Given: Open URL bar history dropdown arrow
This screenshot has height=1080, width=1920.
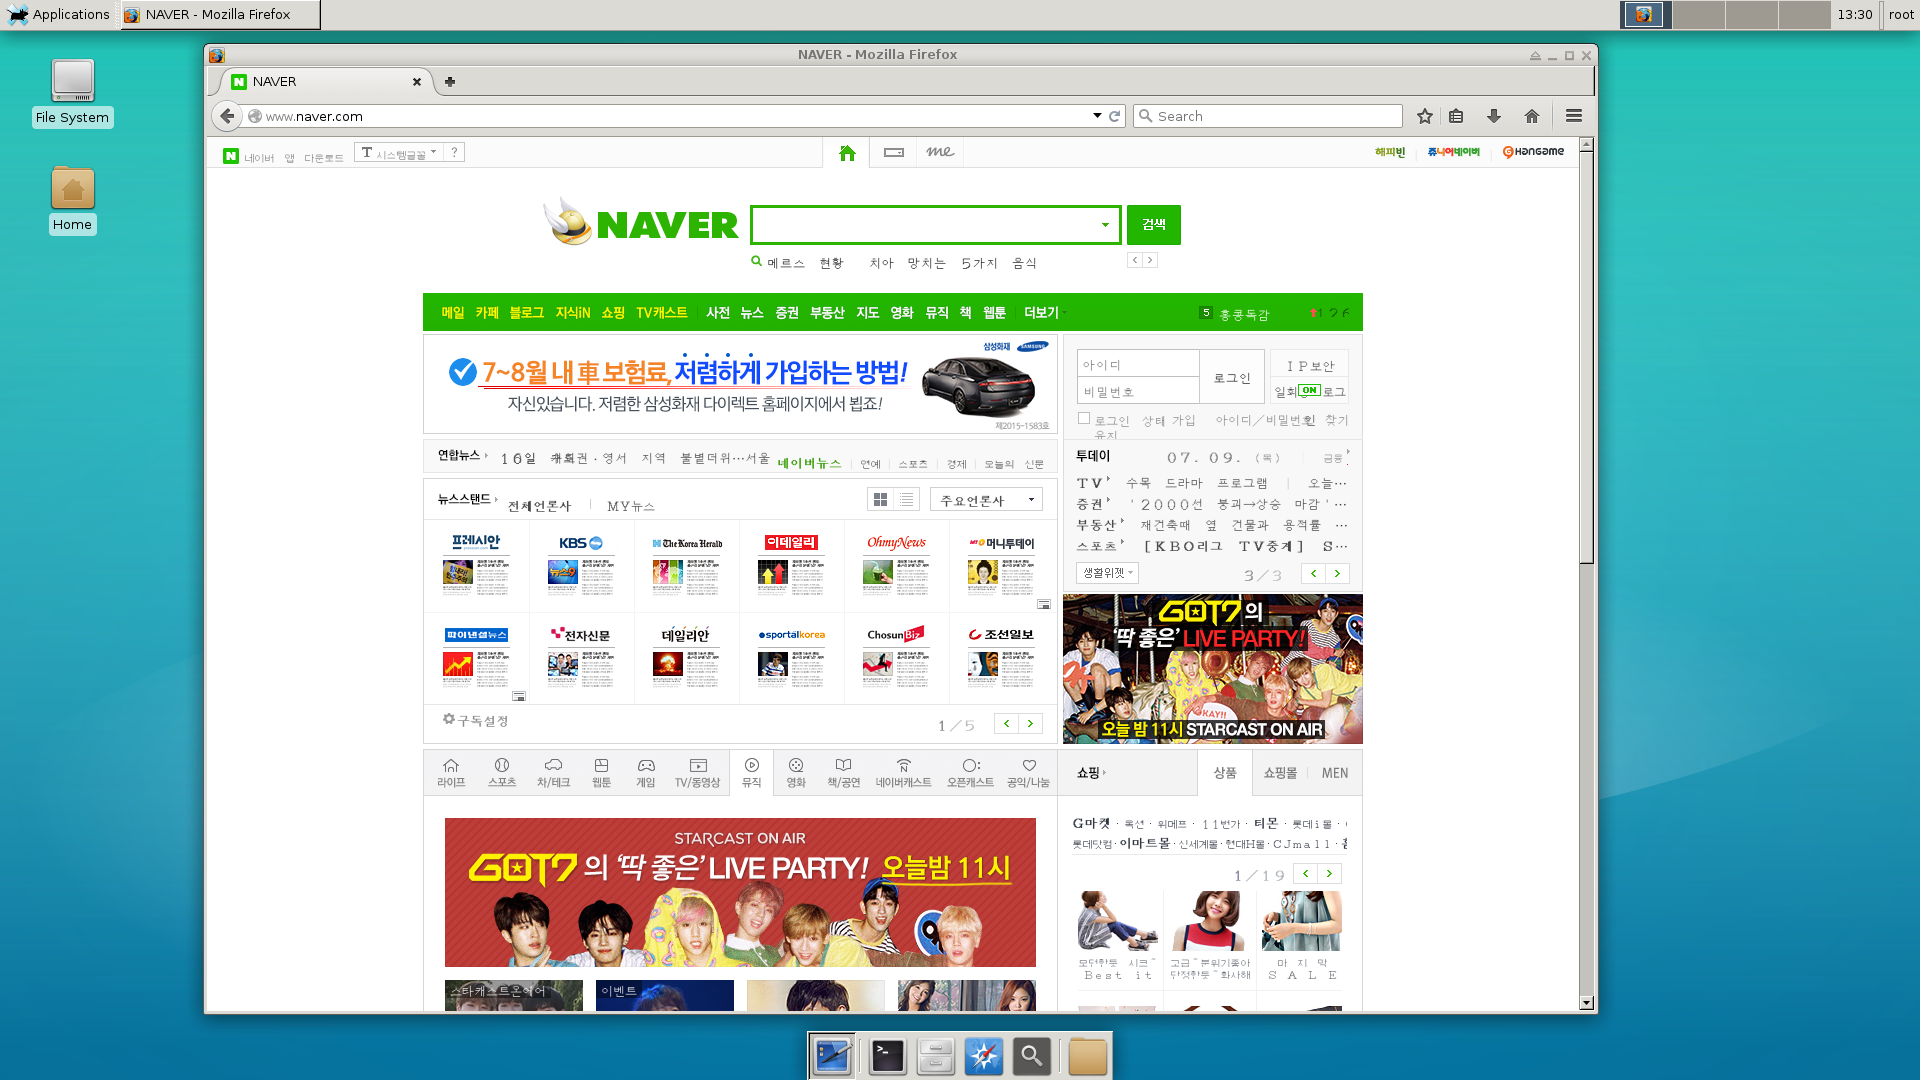Looking at the screenshot, I should (x=1097, y=116).
